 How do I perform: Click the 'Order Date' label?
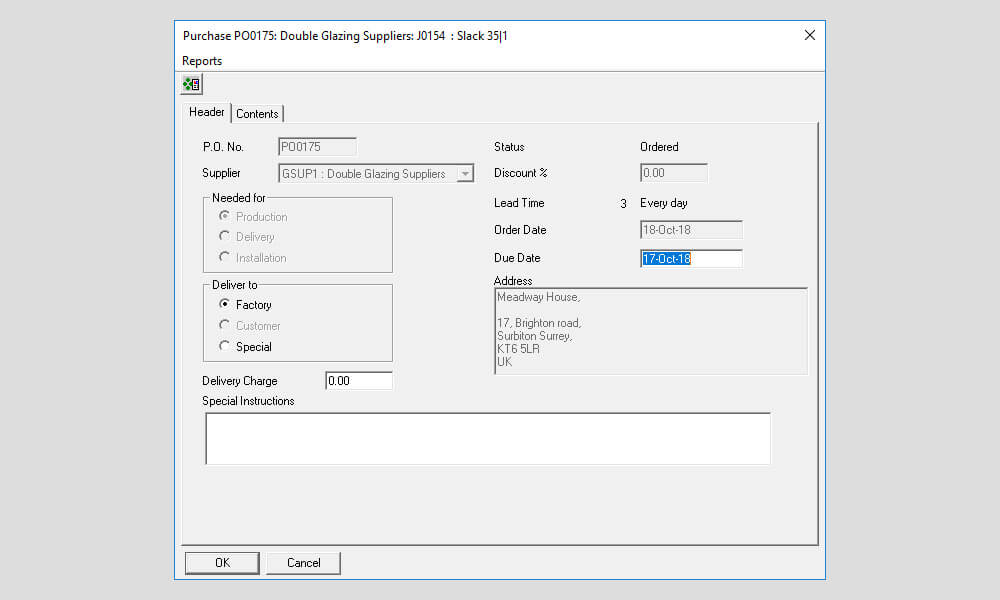pyautogui.click(x=520, y=230)
